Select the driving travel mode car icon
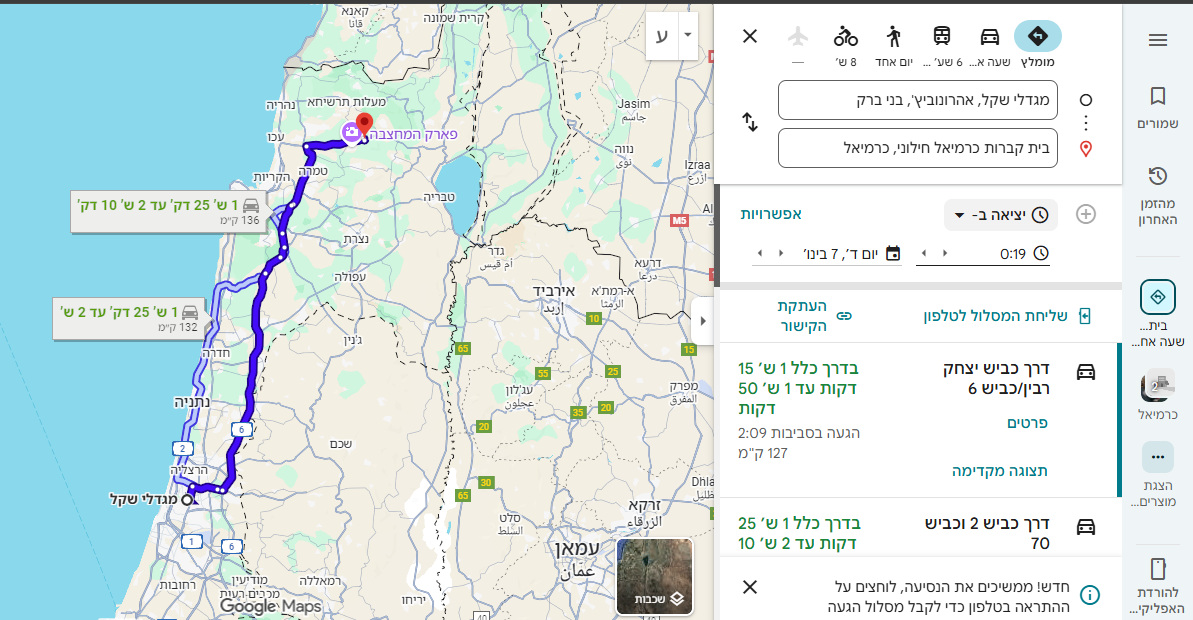The width and height of the screenshot is (1193, 620). pyautogui.click(x=989, y=37)
